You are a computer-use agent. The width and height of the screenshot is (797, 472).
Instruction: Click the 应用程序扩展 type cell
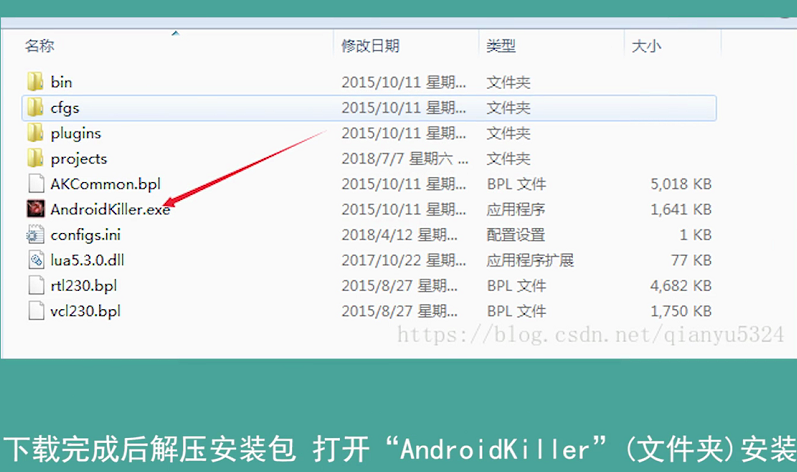[530, 260]
